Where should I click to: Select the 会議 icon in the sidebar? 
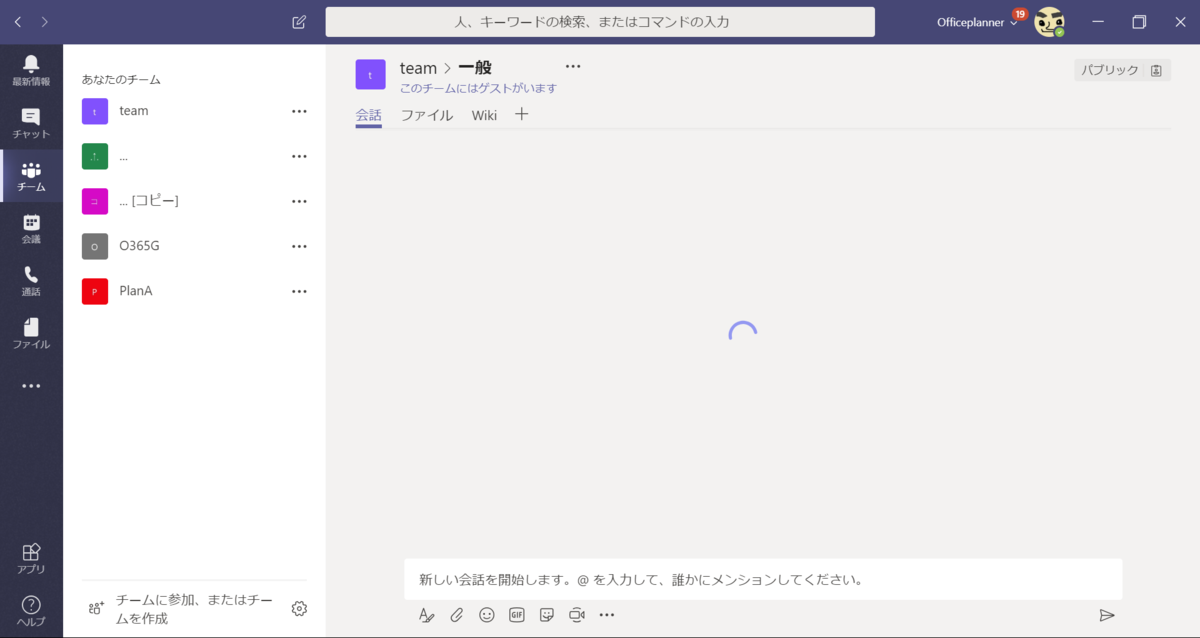(x=31, y=228)
